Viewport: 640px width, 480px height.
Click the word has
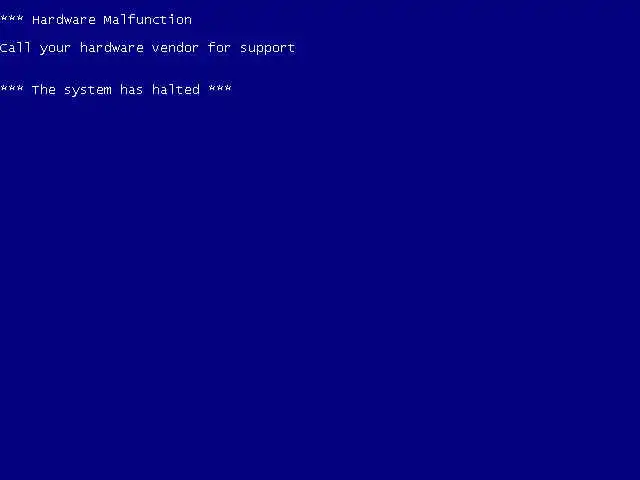click(131, 89)
